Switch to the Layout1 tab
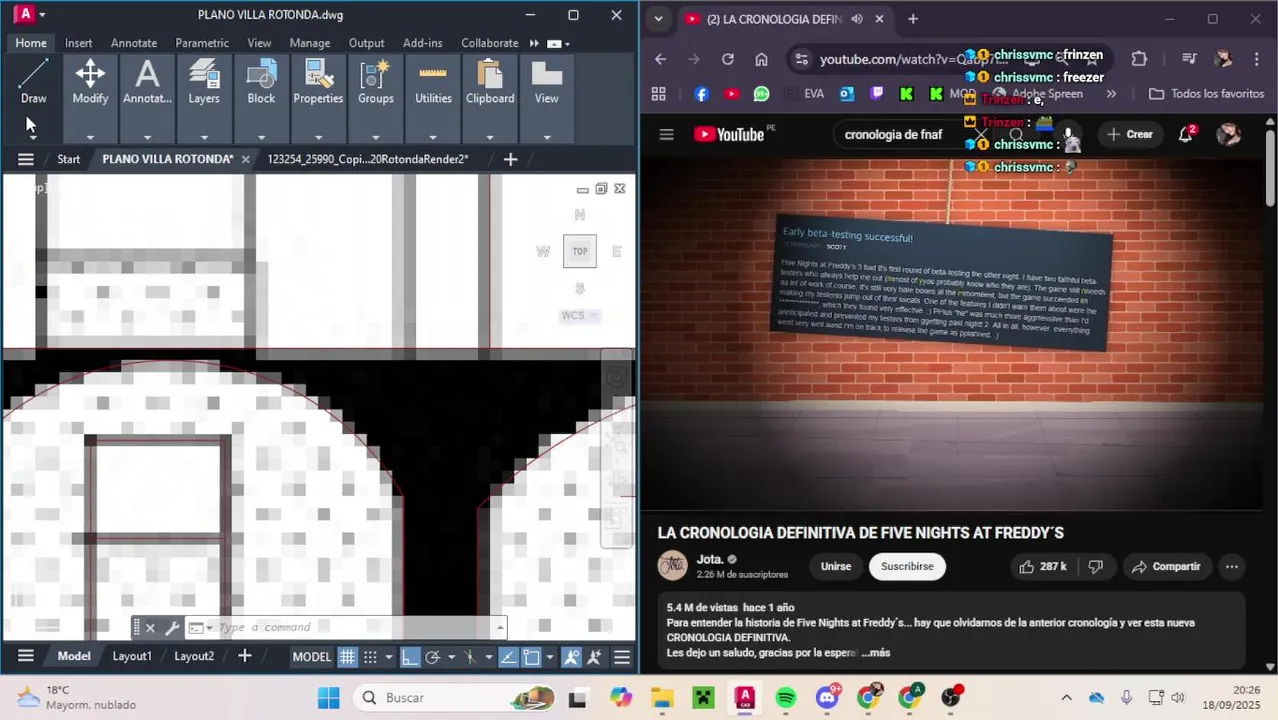The width and height of the screenshot is (1278, 720). 132,656
